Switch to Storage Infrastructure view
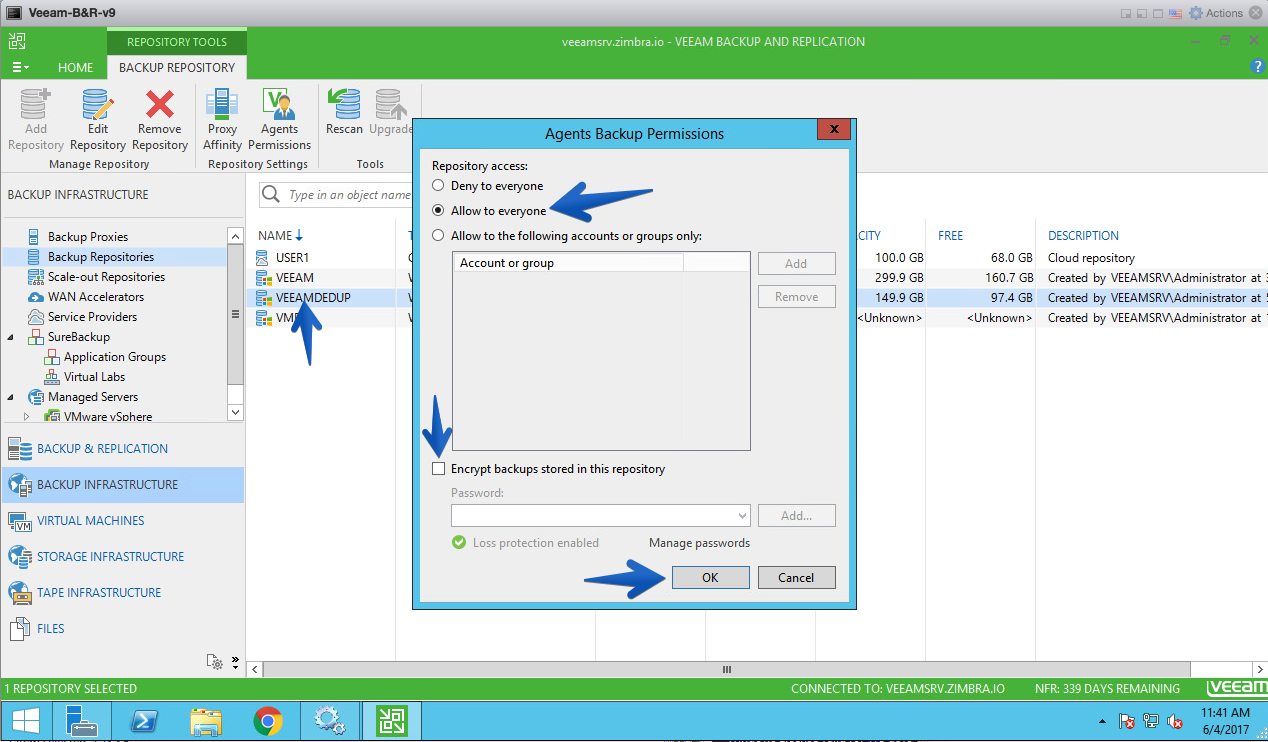This screenshot has height=742, width=1268. (122, 557)
